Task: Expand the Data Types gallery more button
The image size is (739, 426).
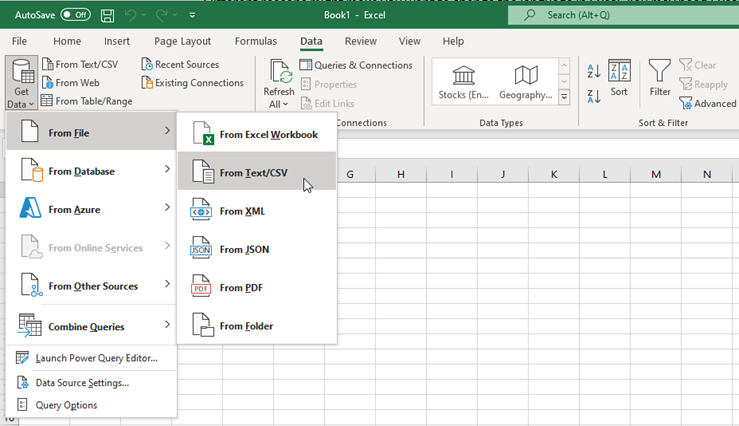Action: coord(564,97)
